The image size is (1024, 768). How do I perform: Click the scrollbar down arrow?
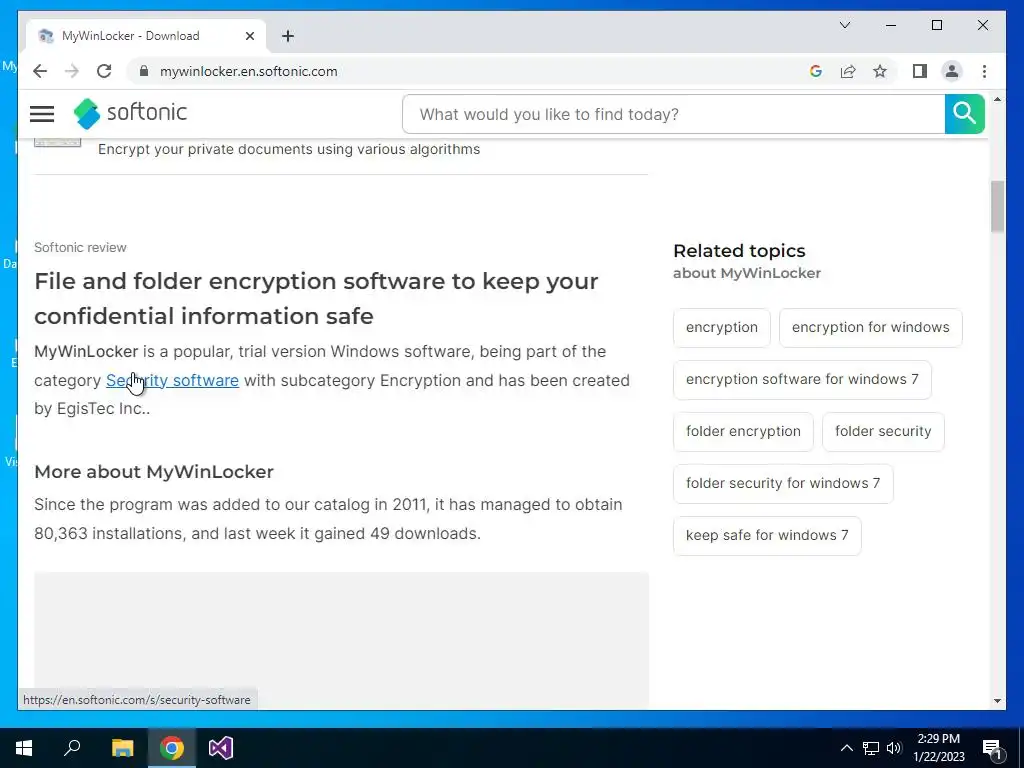click(997, 701)
